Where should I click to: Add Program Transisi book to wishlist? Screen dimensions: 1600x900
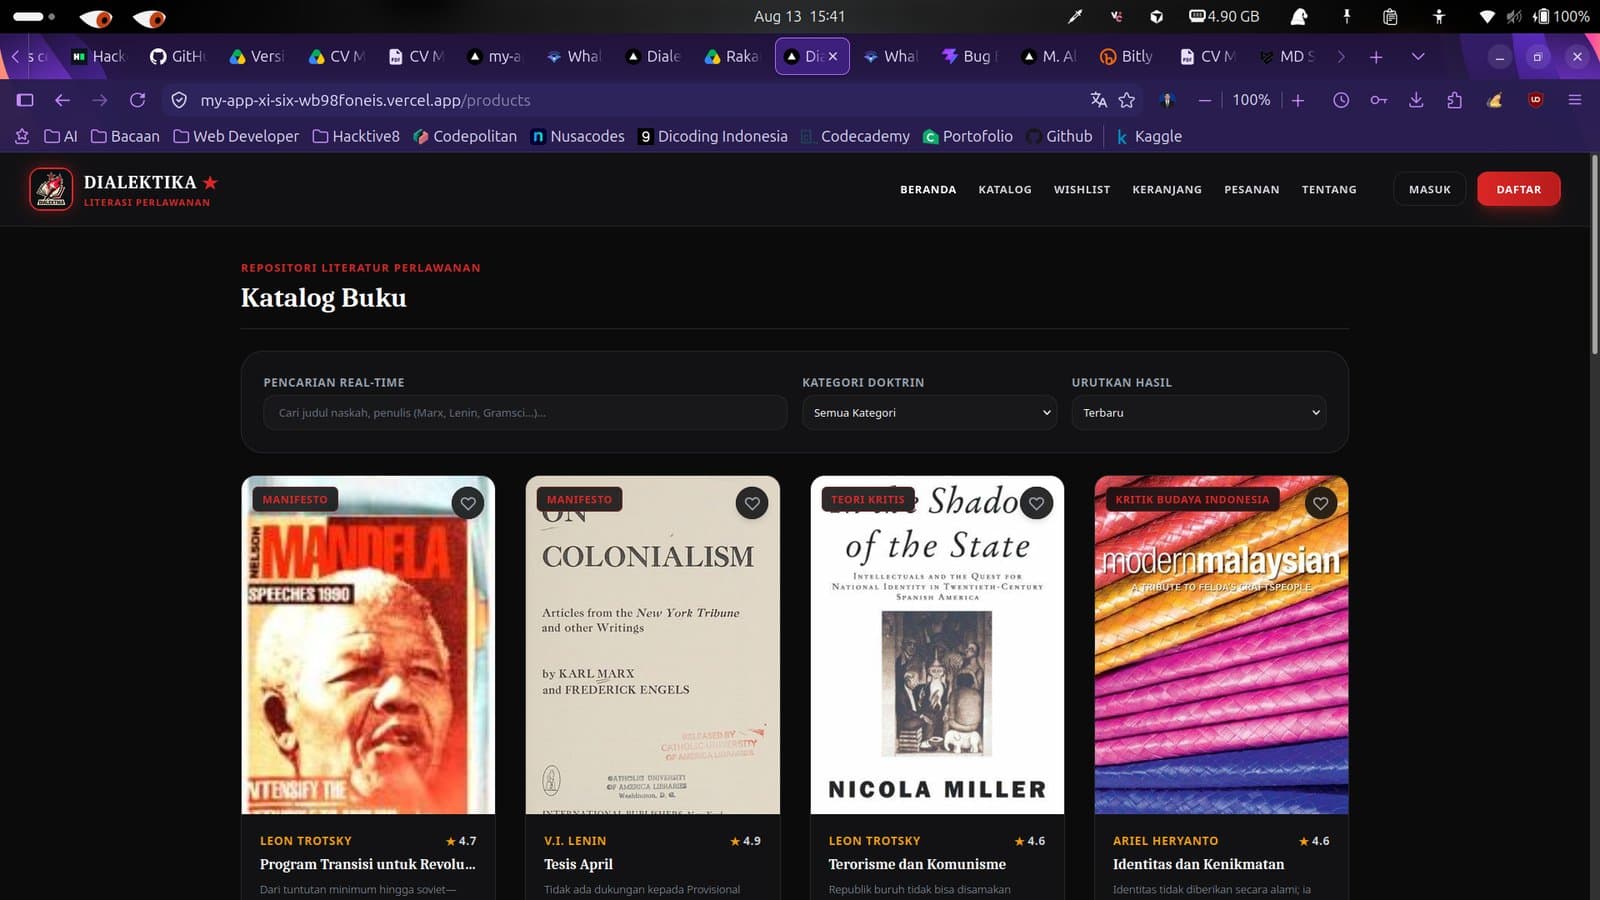click(x=468, y=503)
